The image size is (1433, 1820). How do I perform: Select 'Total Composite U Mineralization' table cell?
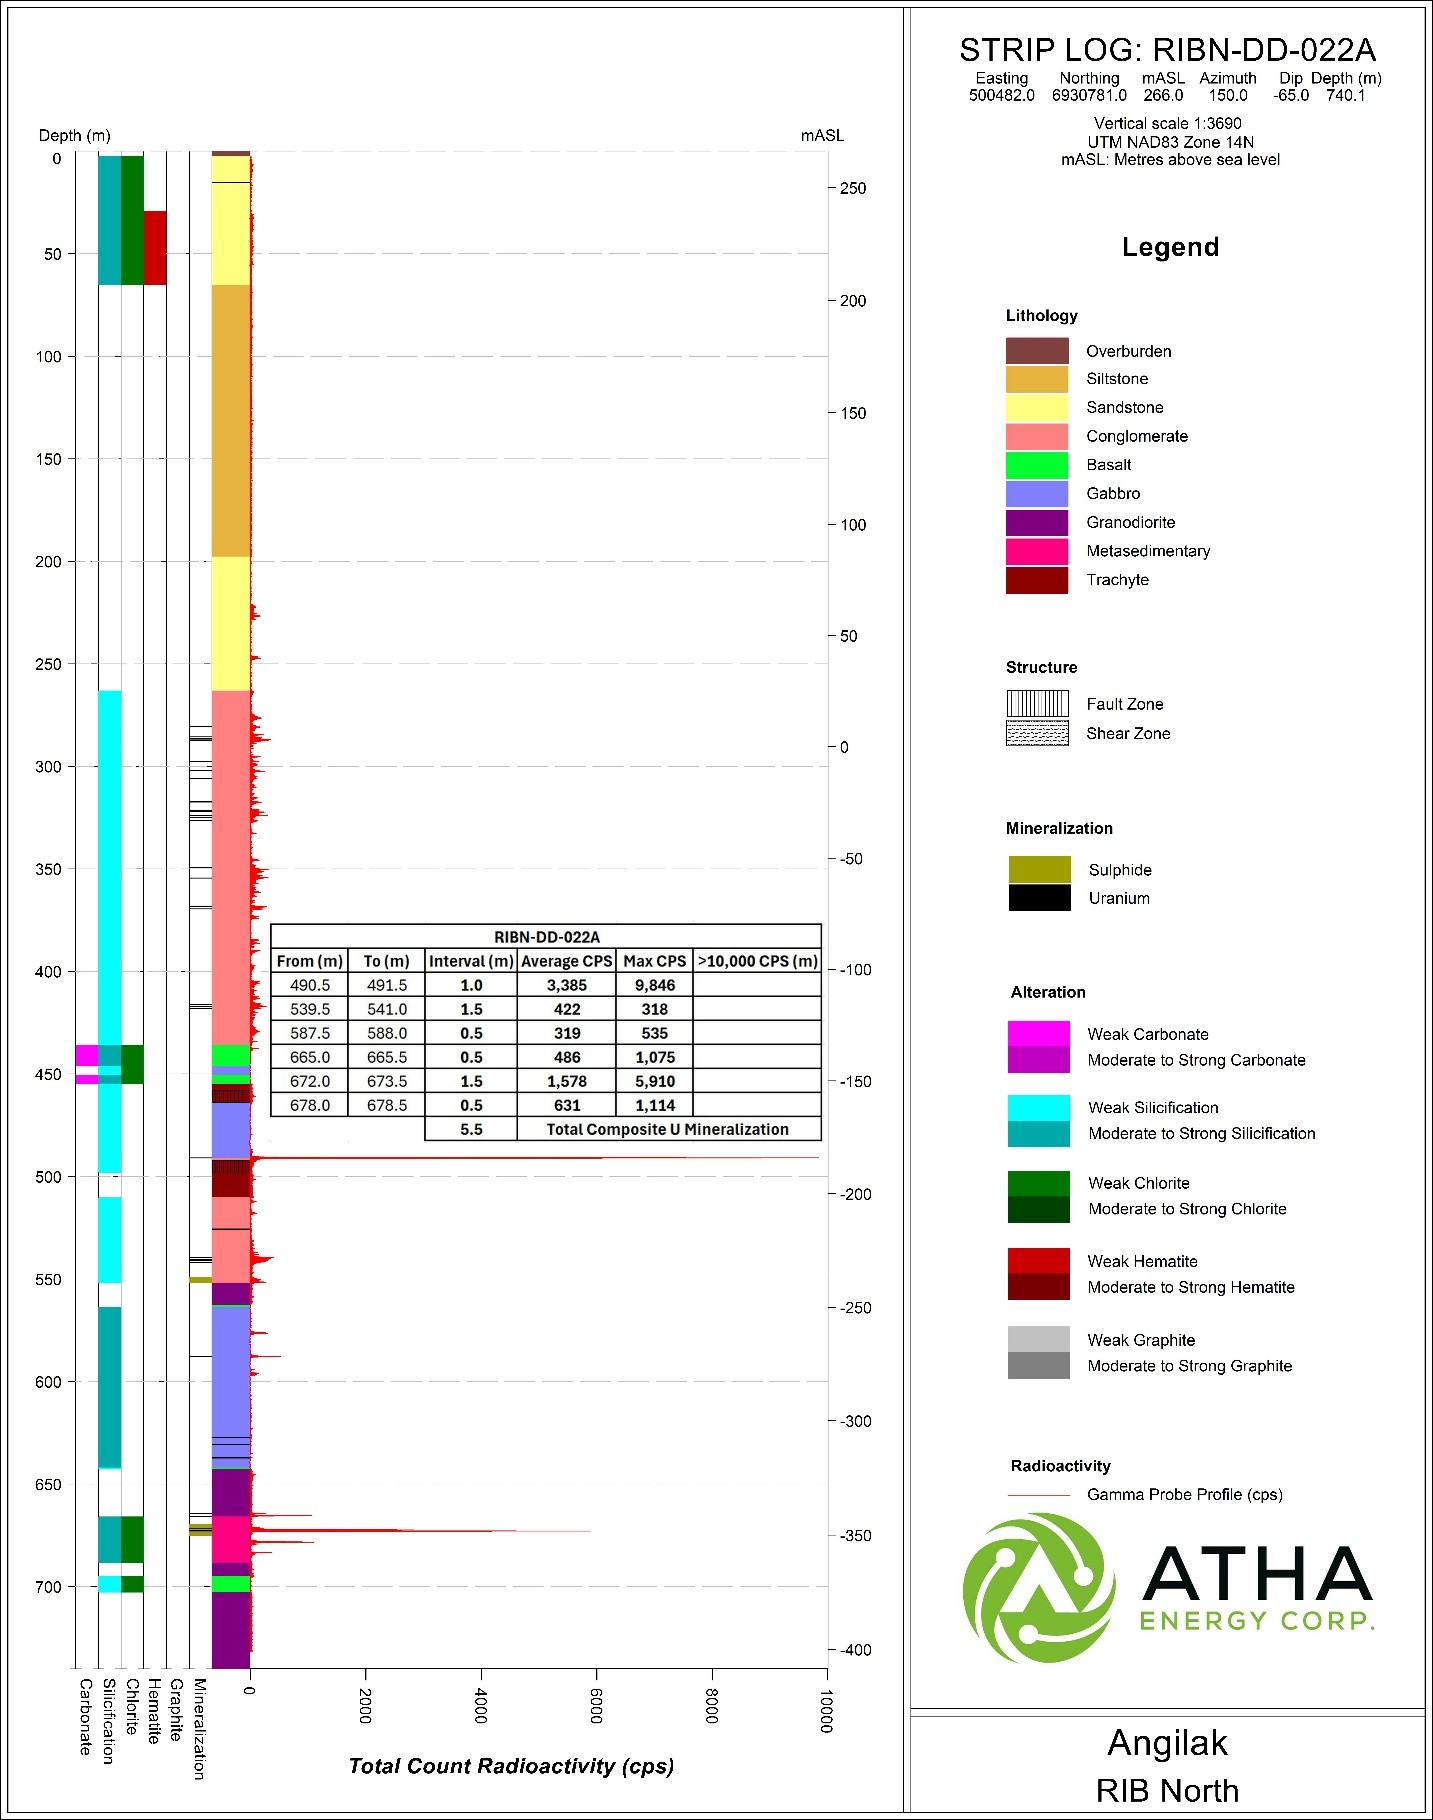(668, 1129)
